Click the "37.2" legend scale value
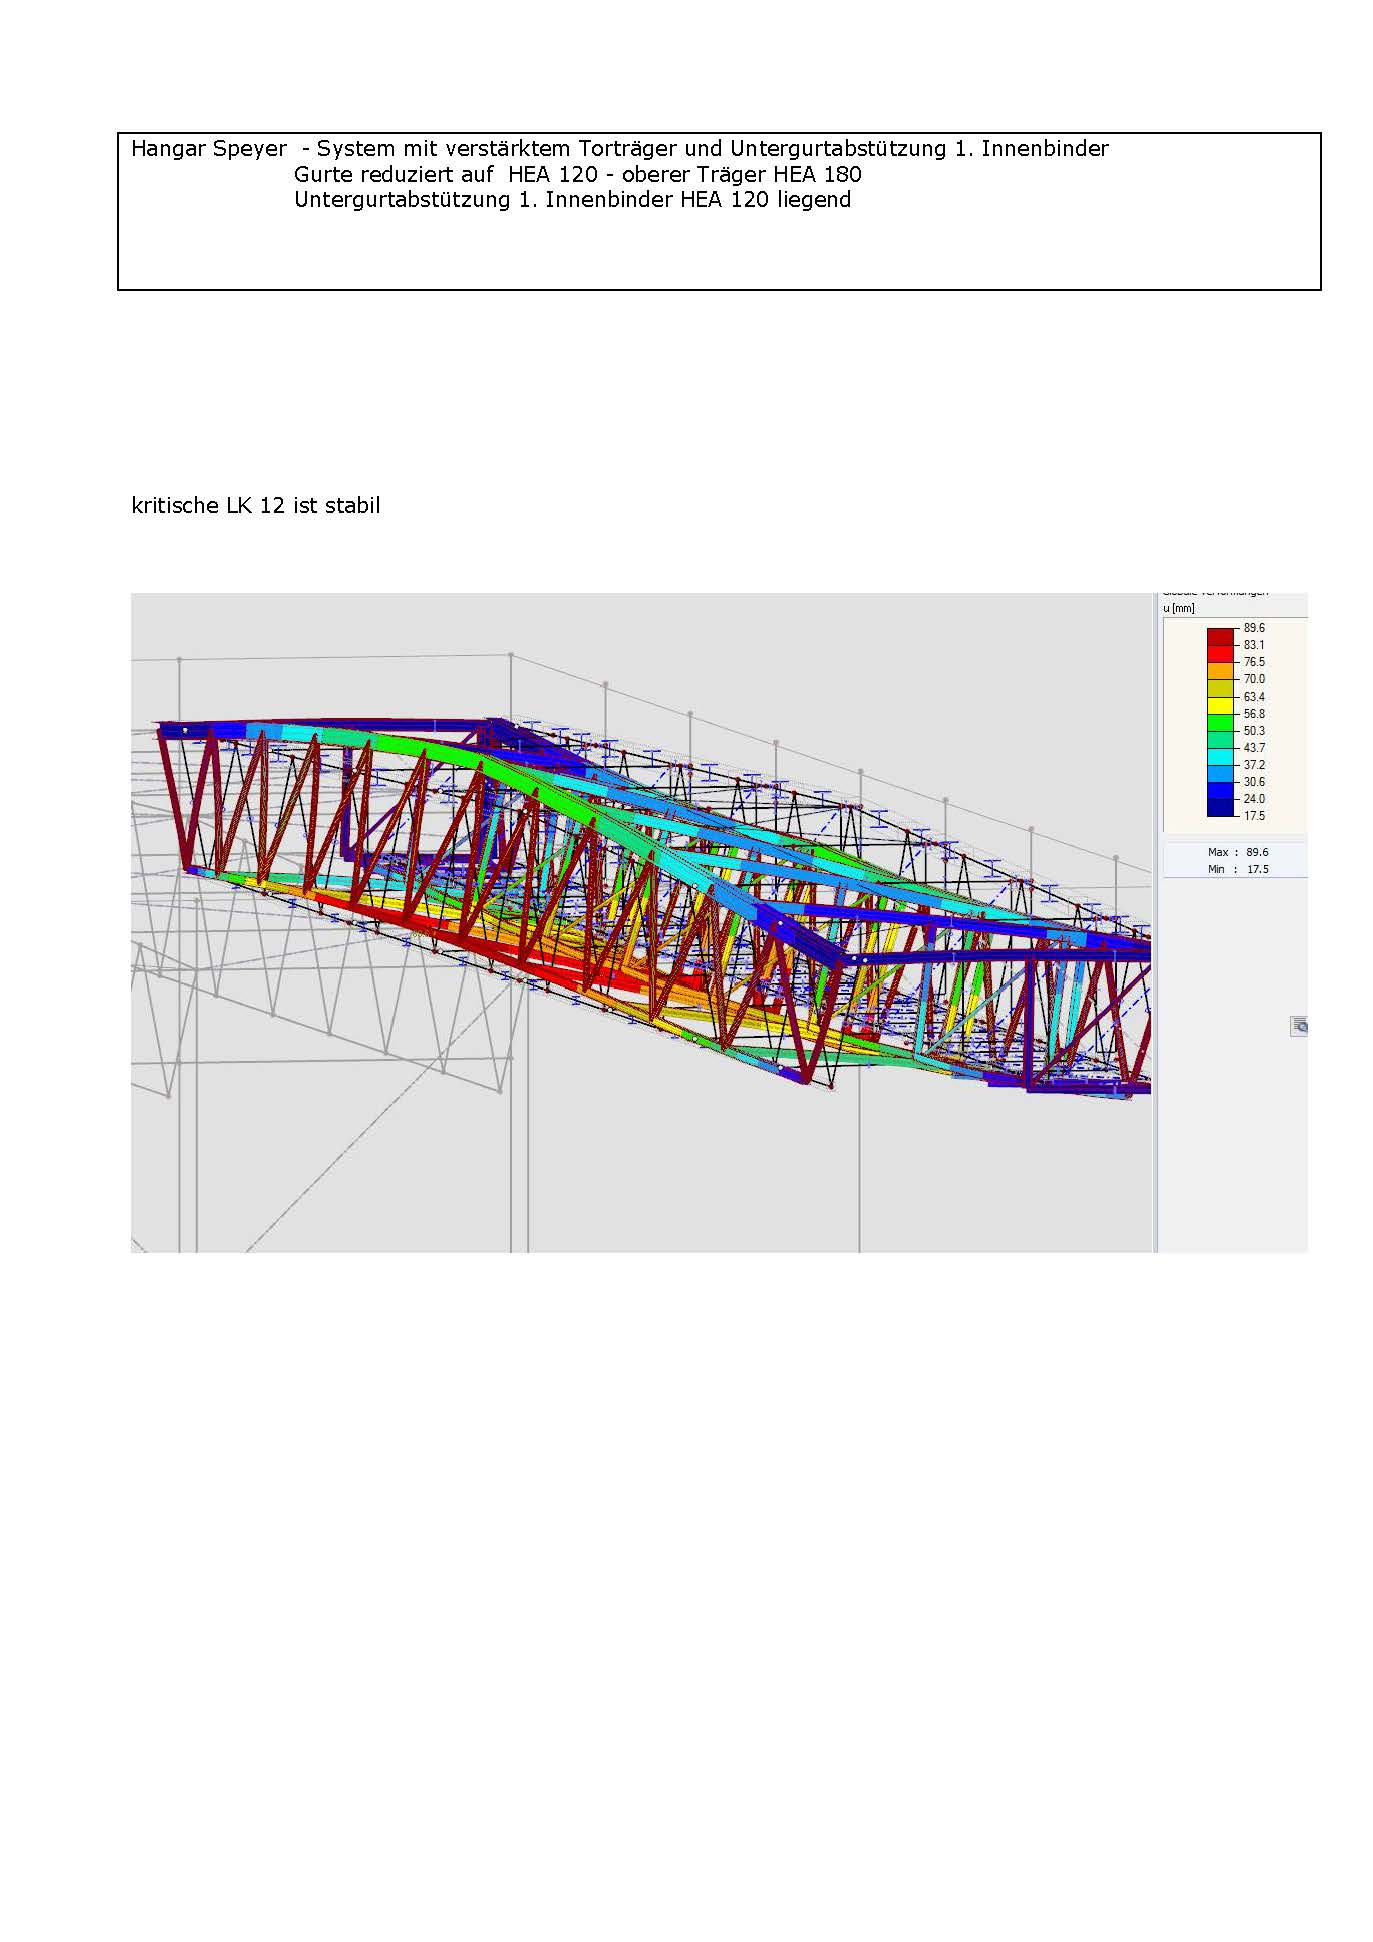Screen dimensions: 1373x1942 (x=1254, y=765)
